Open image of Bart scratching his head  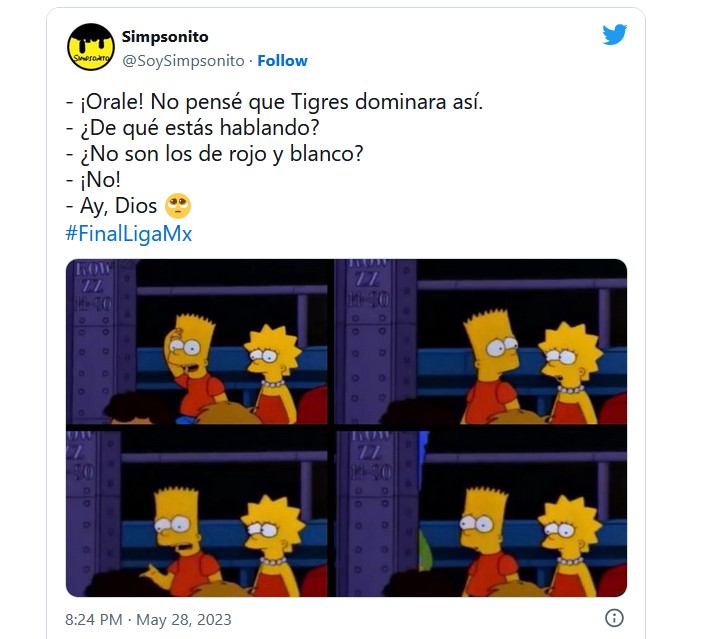(x=197, y=342)
